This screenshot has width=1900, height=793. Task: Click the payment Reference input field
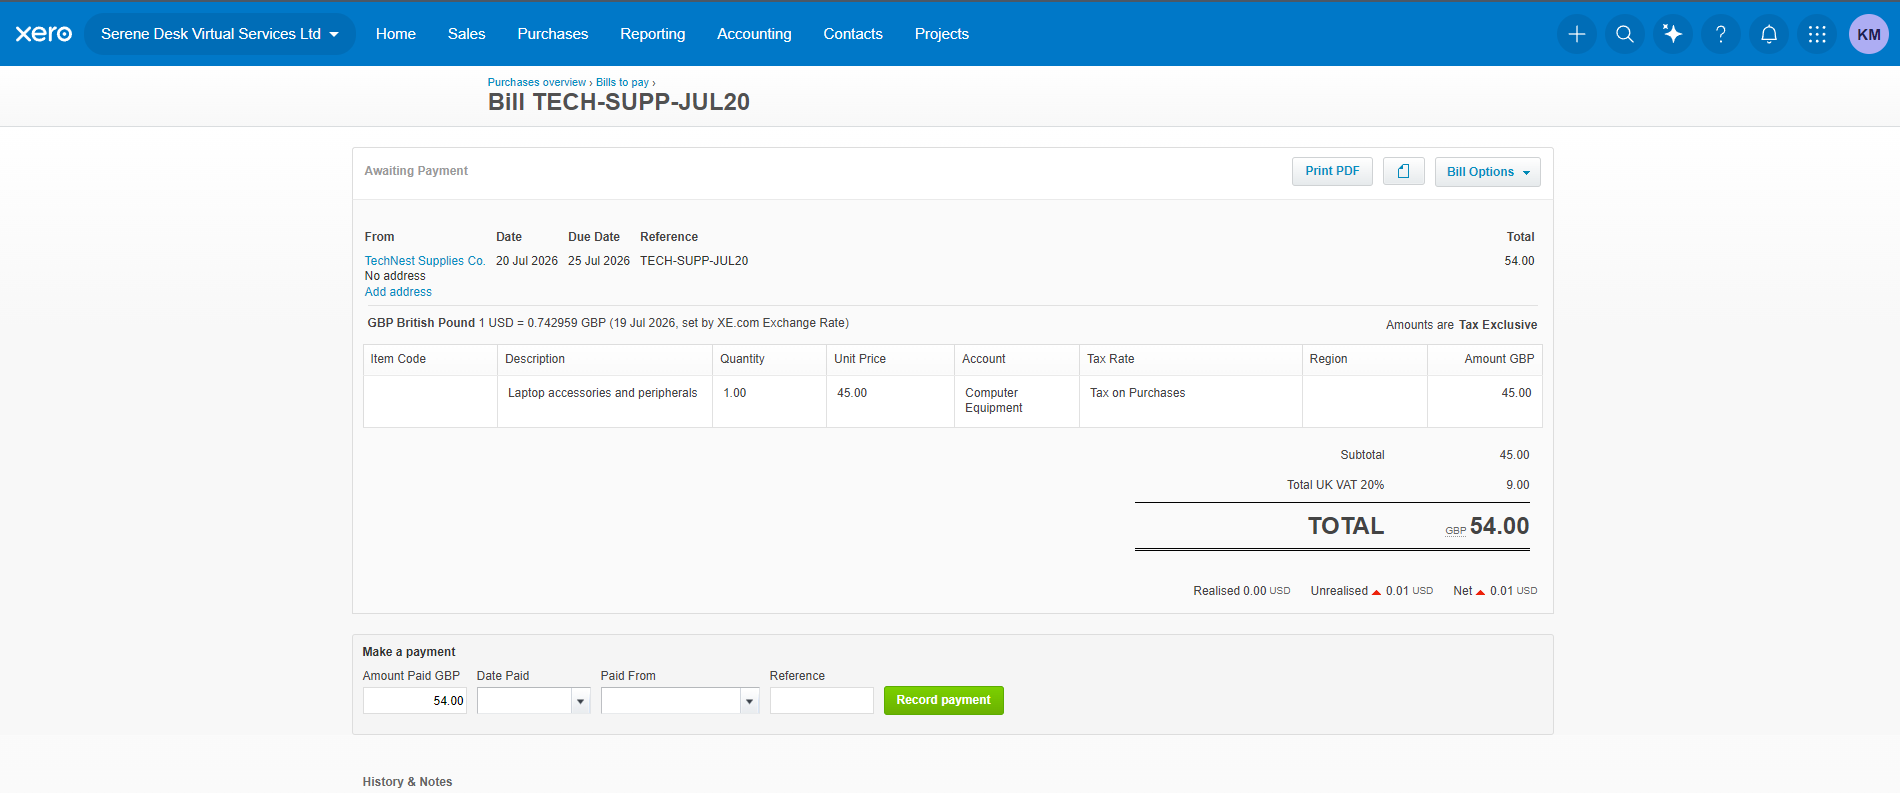821,701
